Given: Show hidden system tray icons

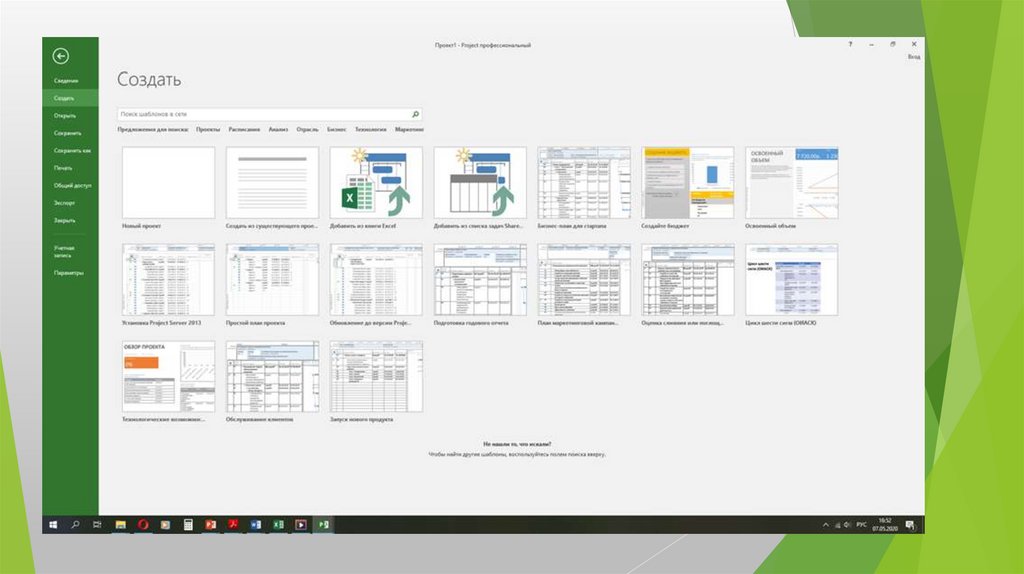Looking at the screenshot, I should pos(825,524).
